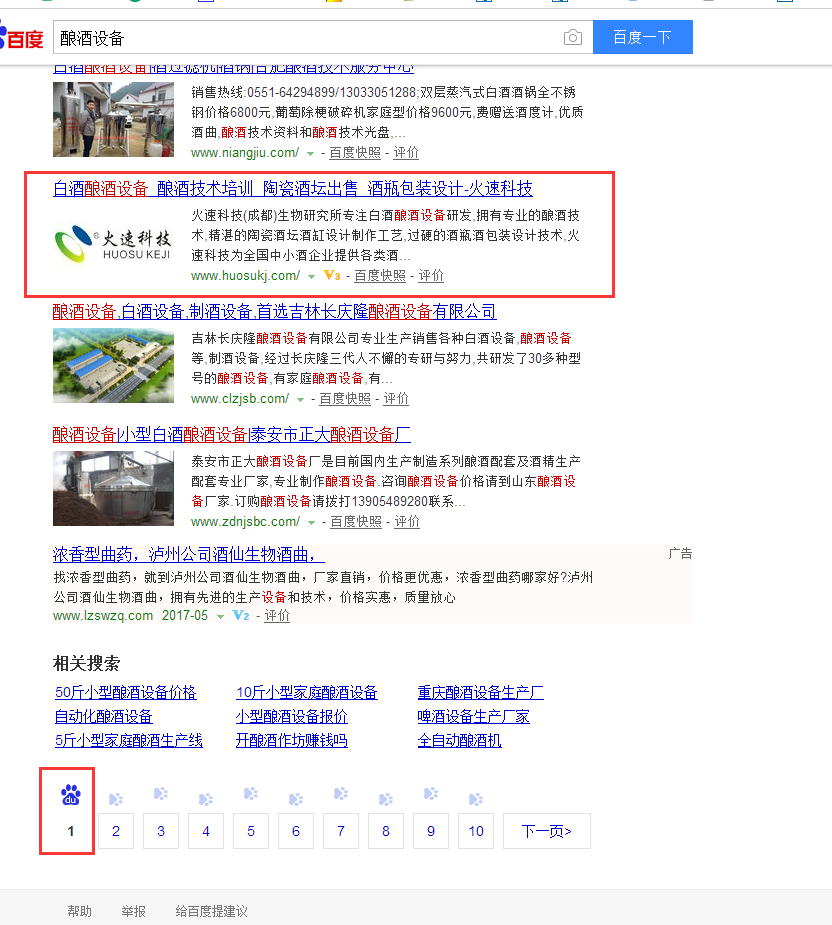Open the 白酒酿酒设备_酿酒技术培训 火速科技 result title
This screenshot has width=832, height=925.
[x=293, y=189]
